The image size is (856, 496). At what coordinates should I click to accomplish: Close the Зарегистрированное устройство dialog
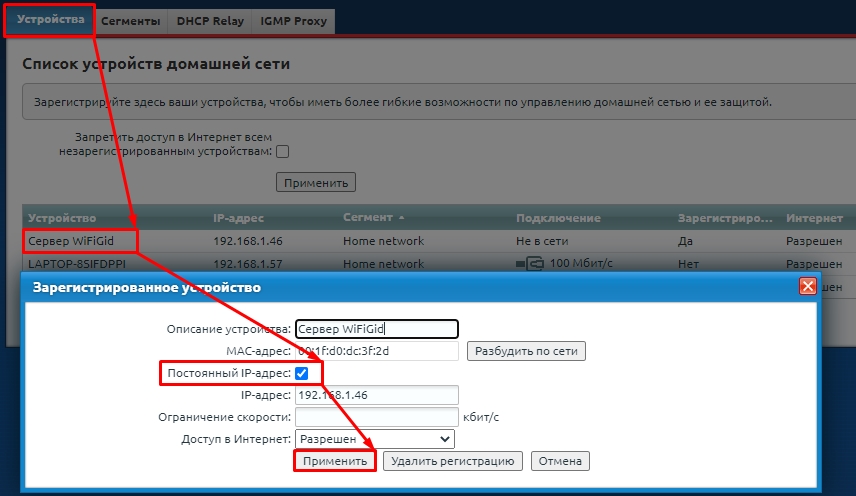(807, 286)
